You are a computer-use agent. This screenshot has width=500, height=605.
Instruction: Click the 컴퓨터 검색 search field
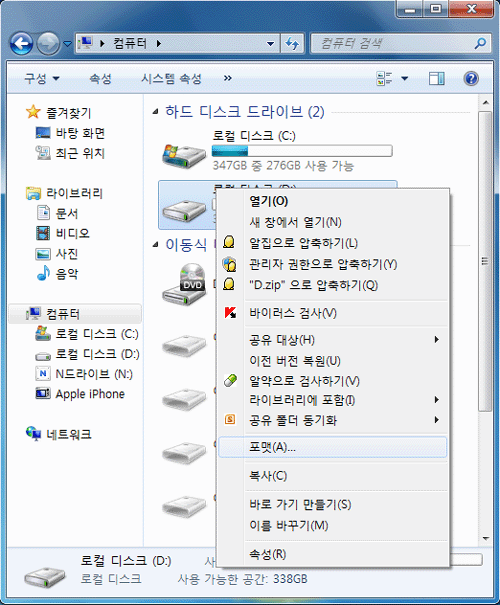coord(394,43)
